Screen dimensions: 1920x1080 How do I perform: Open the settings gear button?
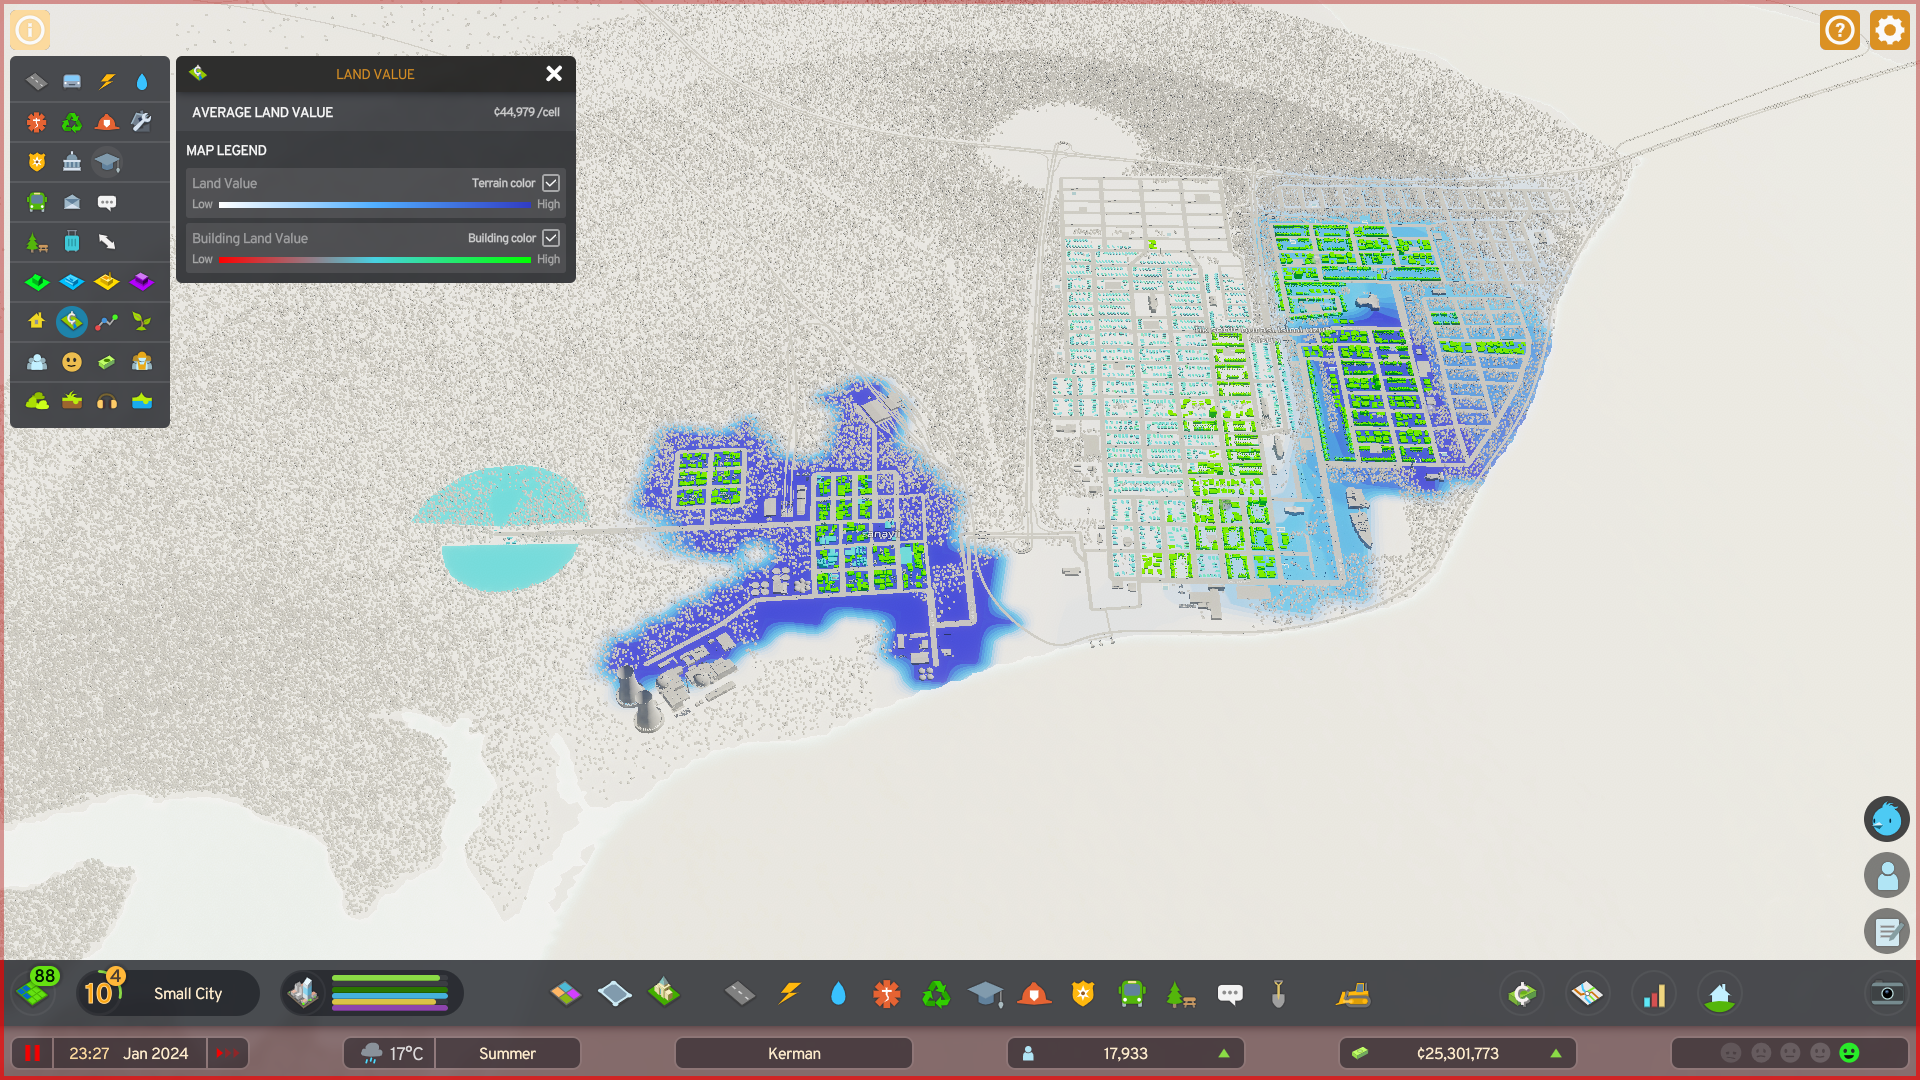[1890, 30]
